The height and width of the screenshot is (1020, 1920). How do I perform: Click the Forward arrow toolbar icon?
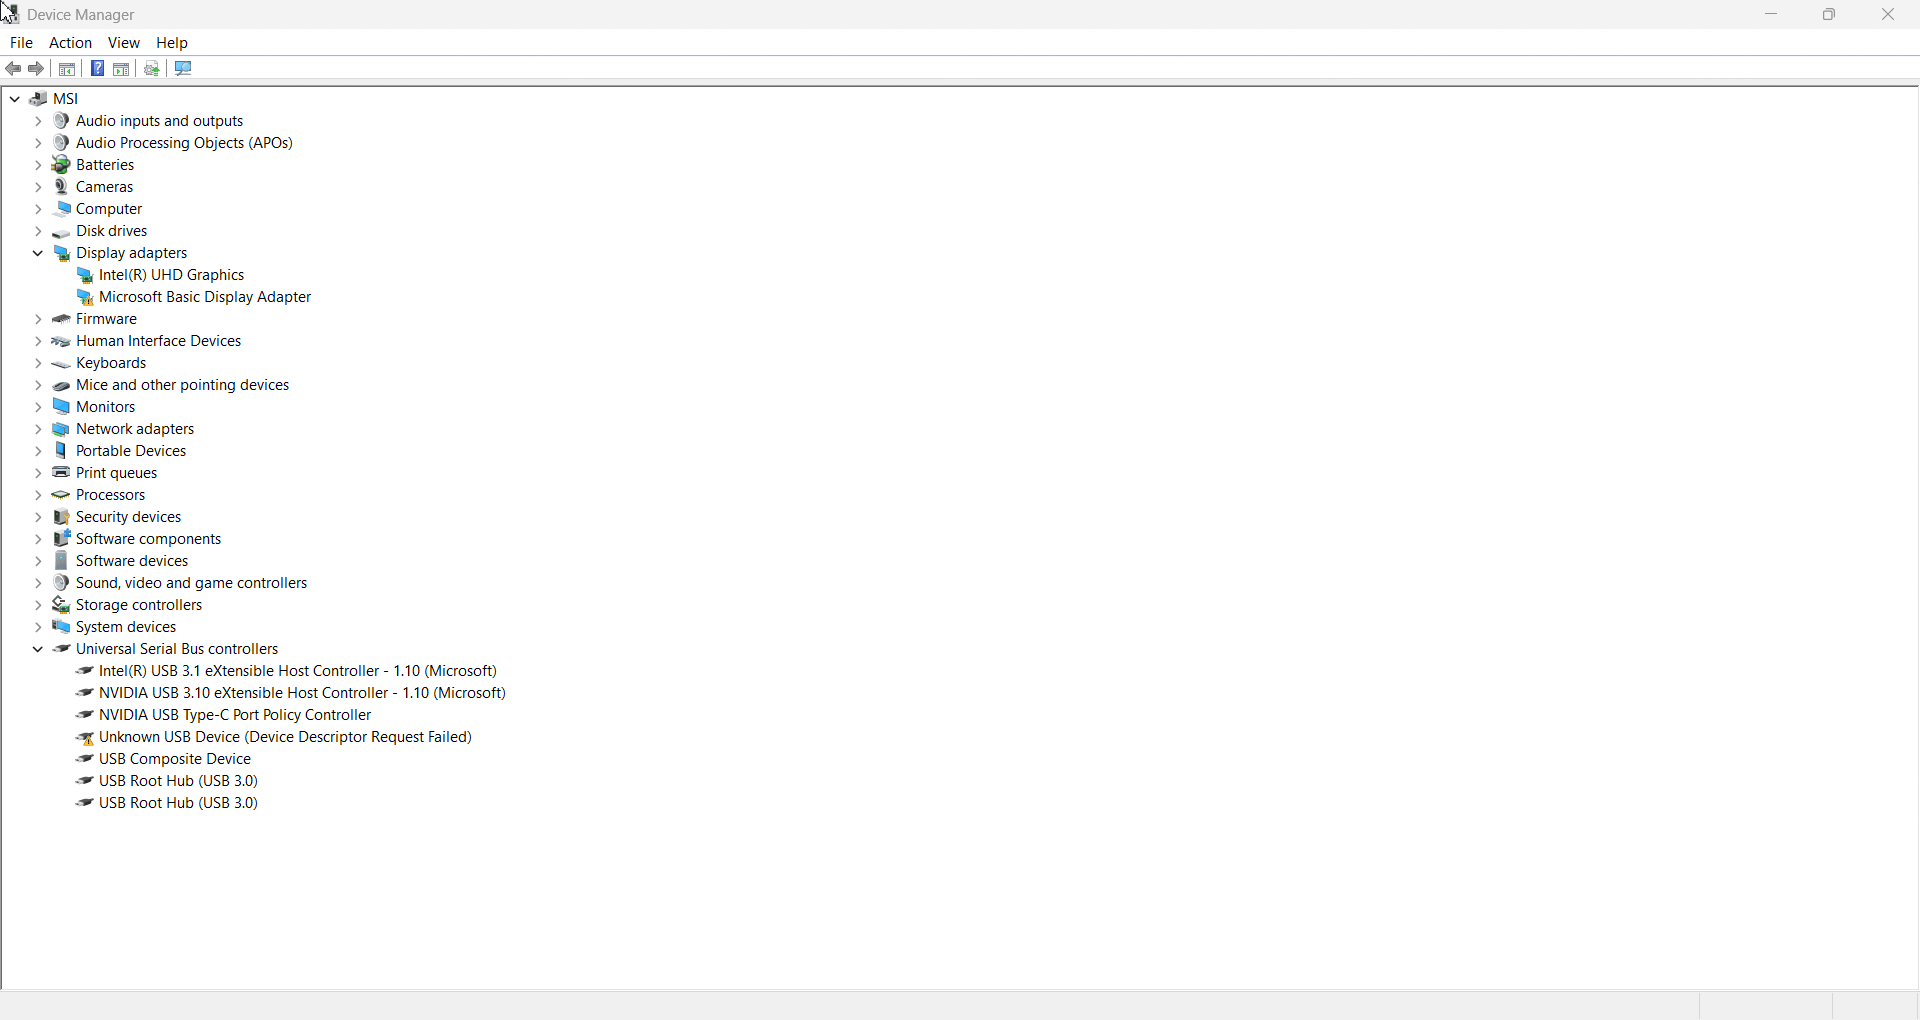(36, 69)
